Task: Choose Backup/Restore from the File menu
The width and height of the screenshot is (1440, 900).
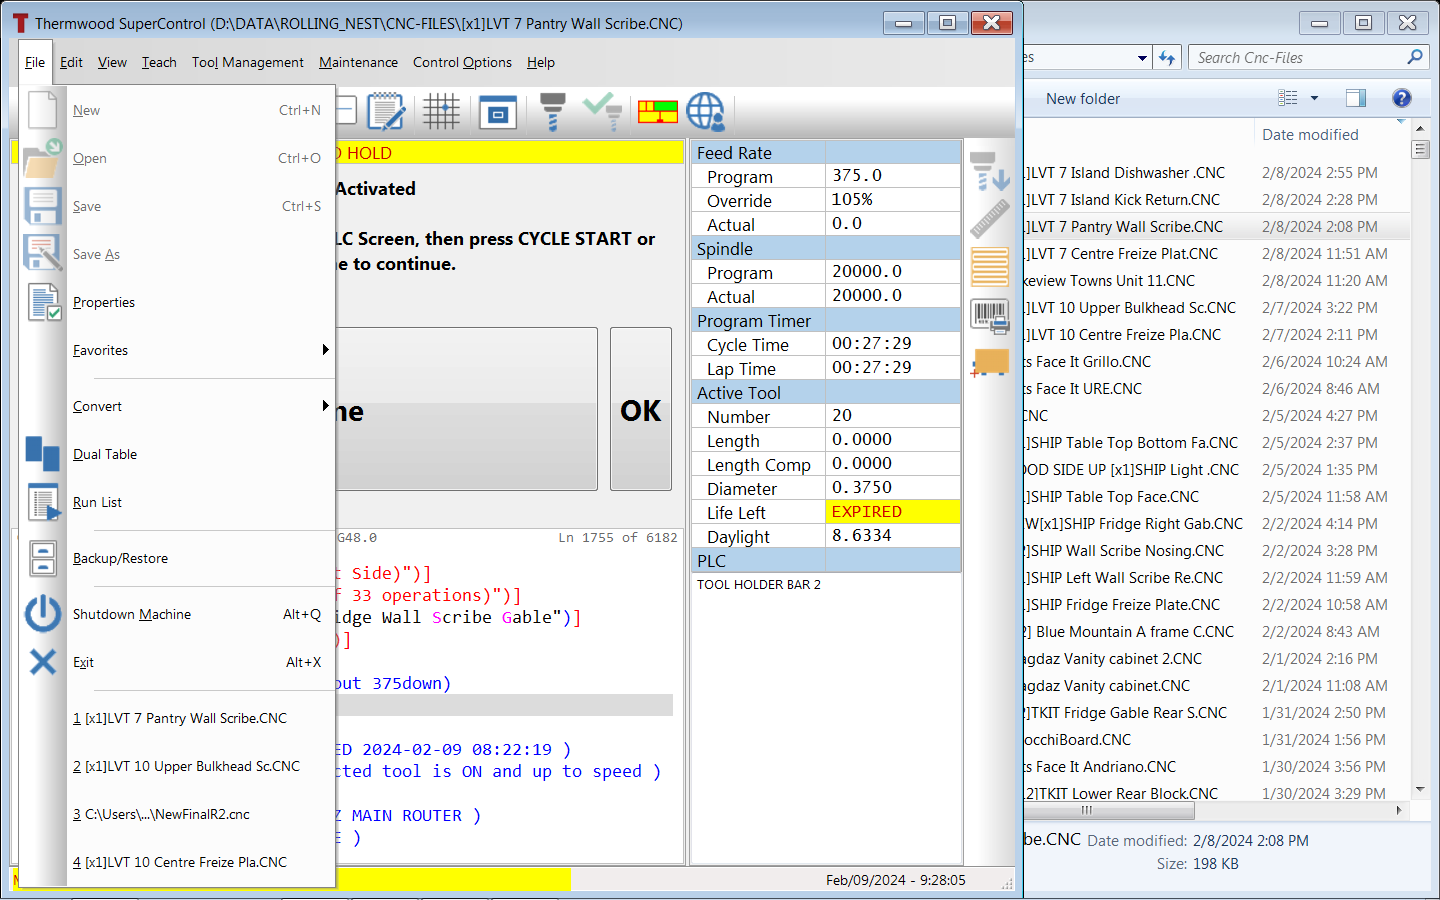Action: click(120, 558)
